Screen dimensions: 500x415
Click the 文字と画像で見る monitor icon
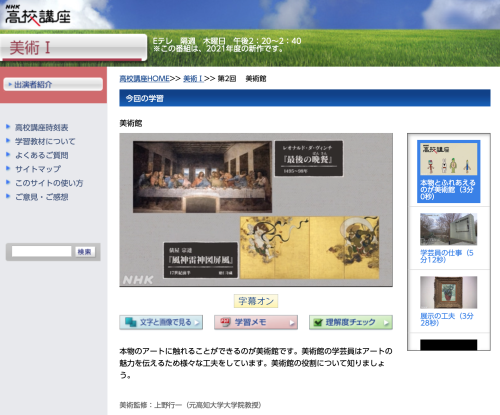point(130,322)
